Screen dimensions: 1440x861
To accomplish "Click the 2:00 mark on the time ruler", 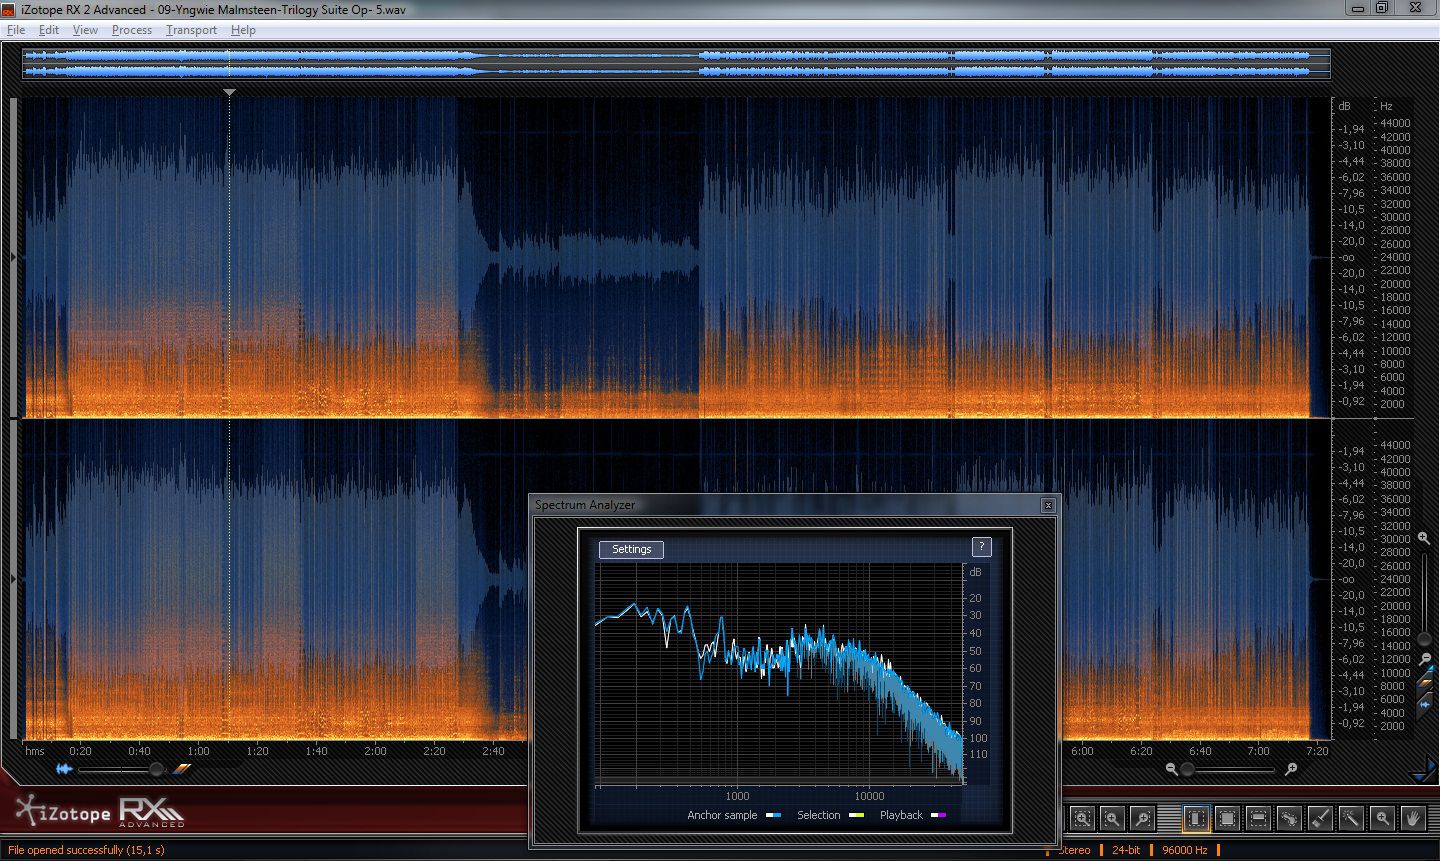I will 375,751.
